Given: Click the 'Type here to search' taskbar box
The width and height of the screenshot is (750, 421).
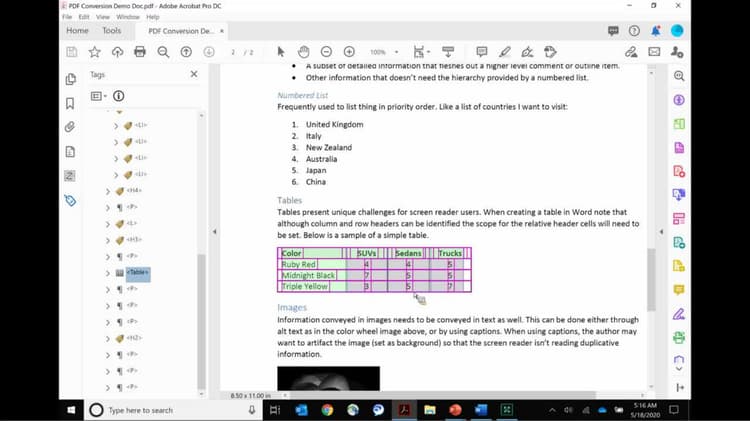Looking at the screenshot, I should click(x=174, y=410).
